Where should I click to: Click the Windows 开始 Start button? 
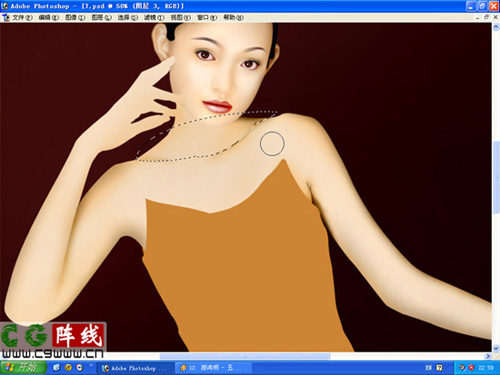pos(23,367)
